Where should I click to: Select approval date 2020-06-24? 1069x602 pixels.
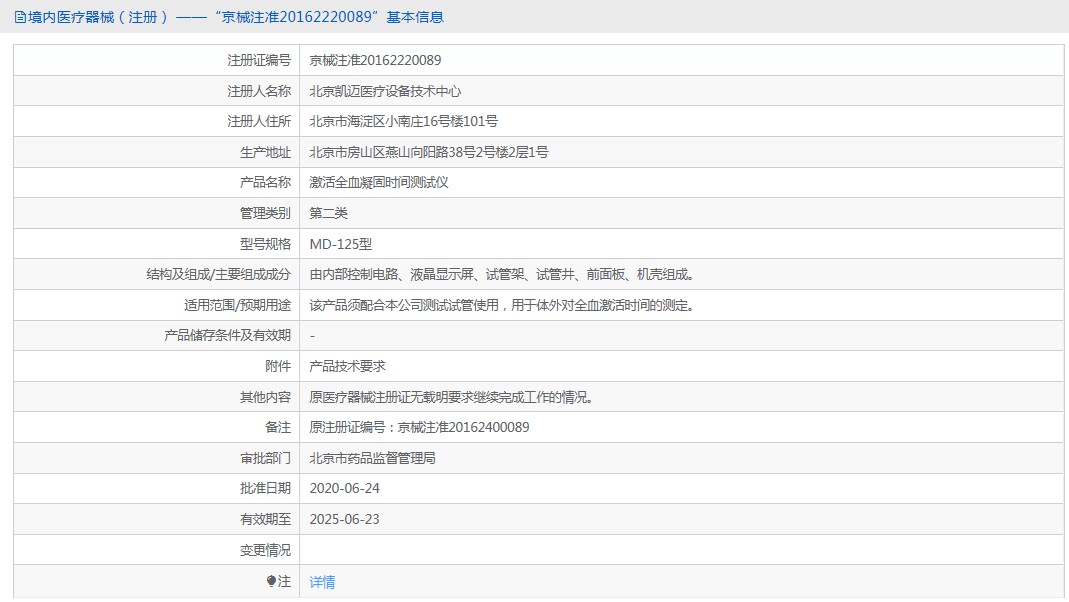344,488
